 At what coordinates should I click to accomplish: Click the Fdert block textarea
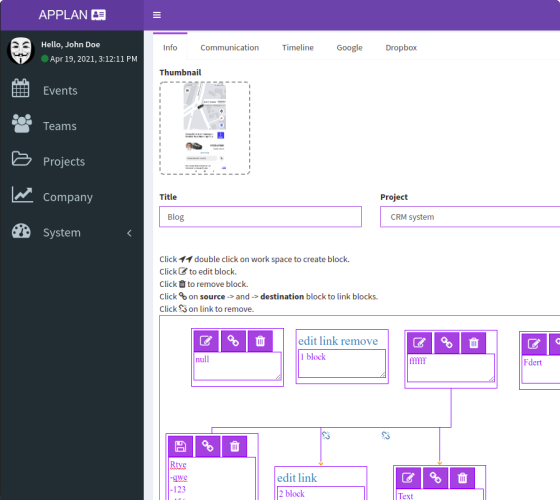point(541,369)
